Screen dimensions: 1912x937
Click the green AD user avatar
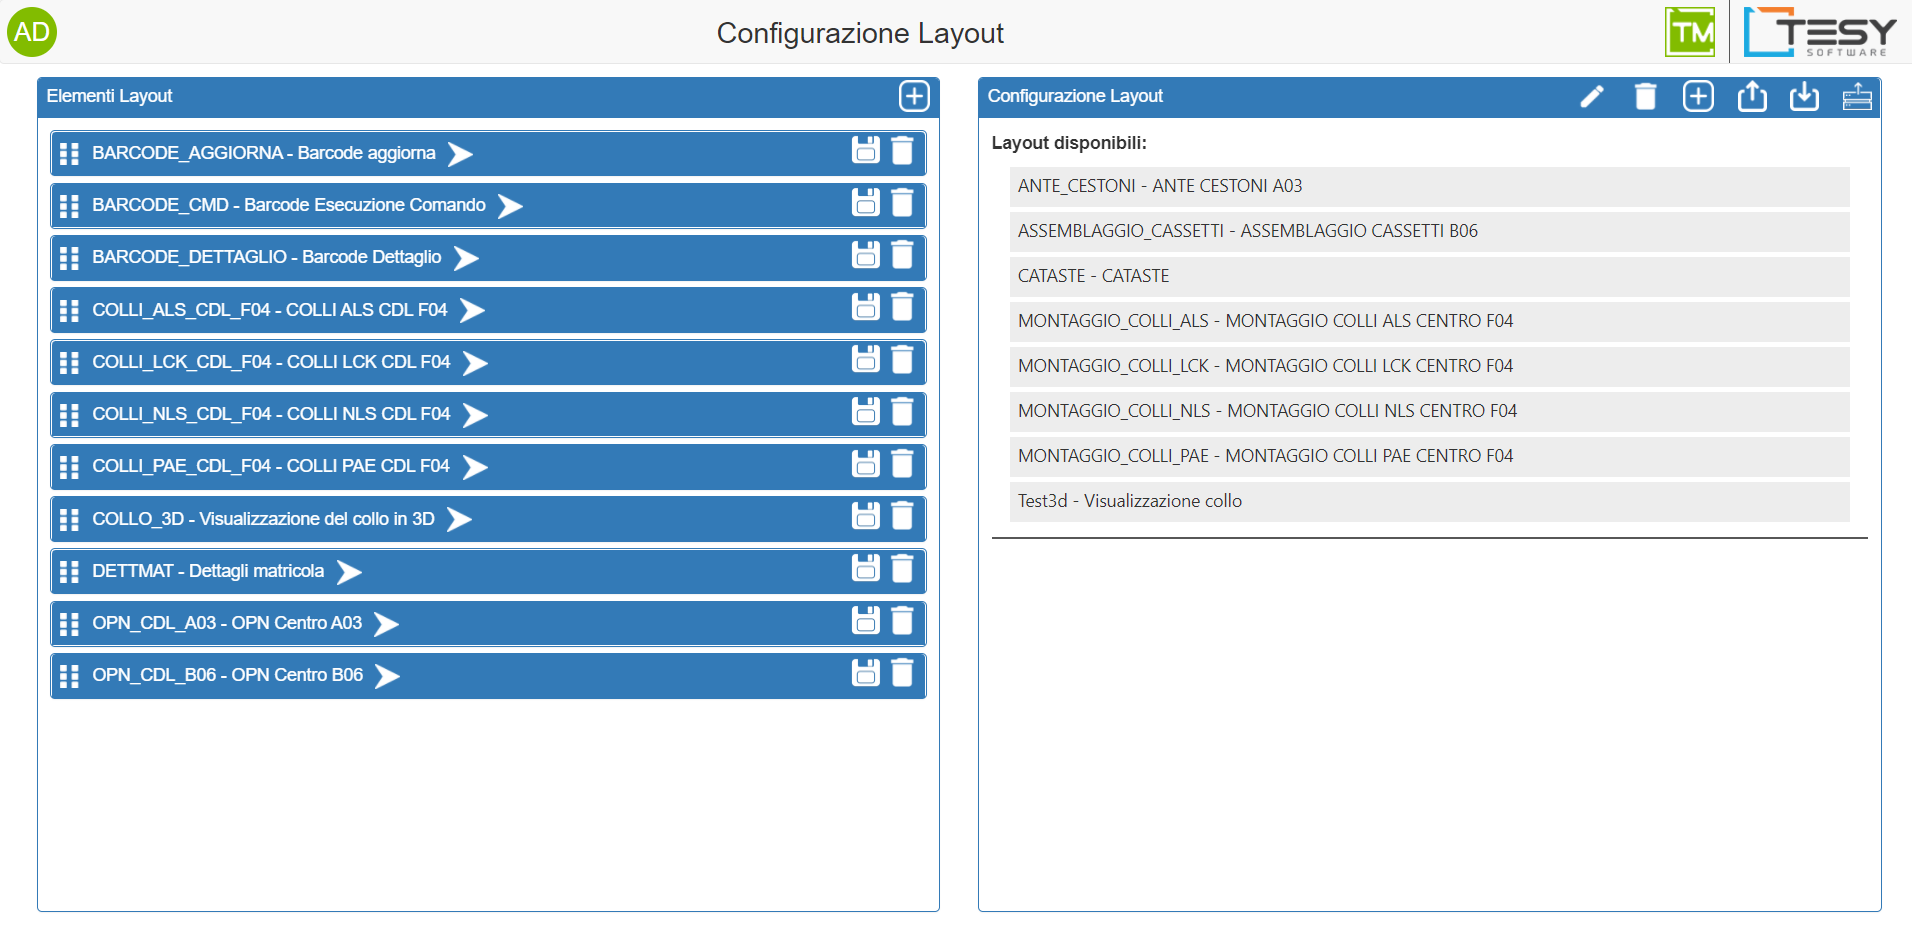pyautogui.click(x=32, y=32)
